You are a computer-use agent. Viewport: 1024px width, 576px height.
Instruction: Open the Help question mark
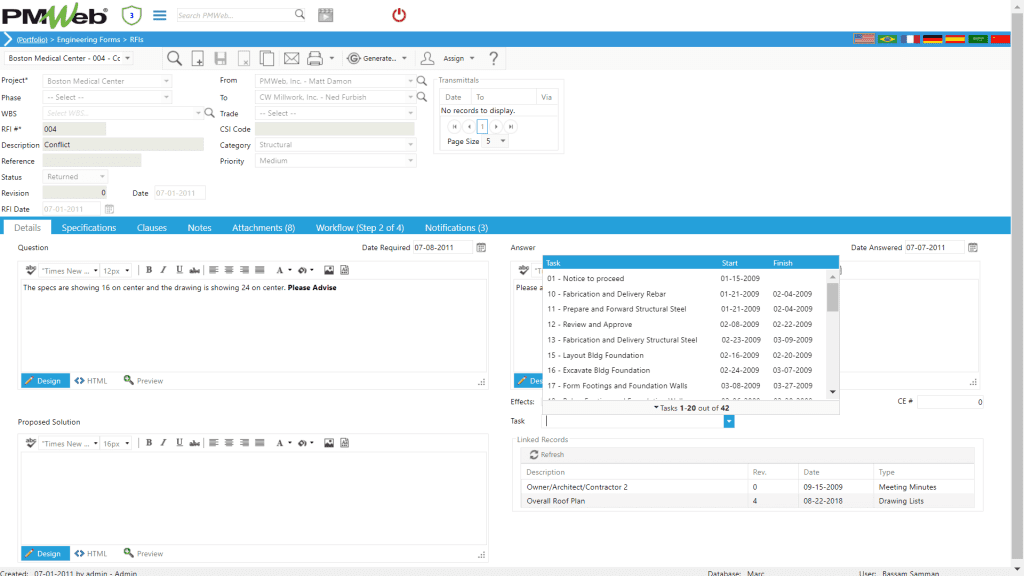click(x=494, y=58)
